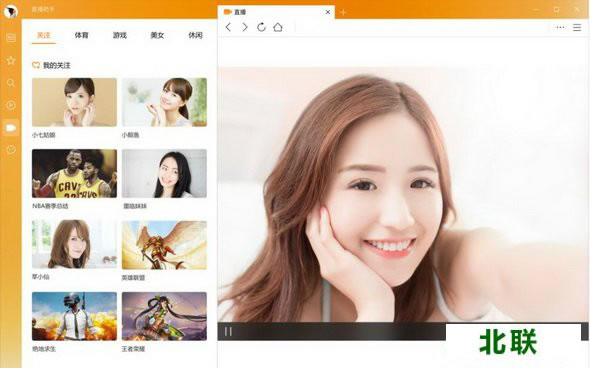Image resolution: width=590 pixels, height=368 pixels.
Task: Click the home icon in toolbar
Action: (x=278, y=27)
